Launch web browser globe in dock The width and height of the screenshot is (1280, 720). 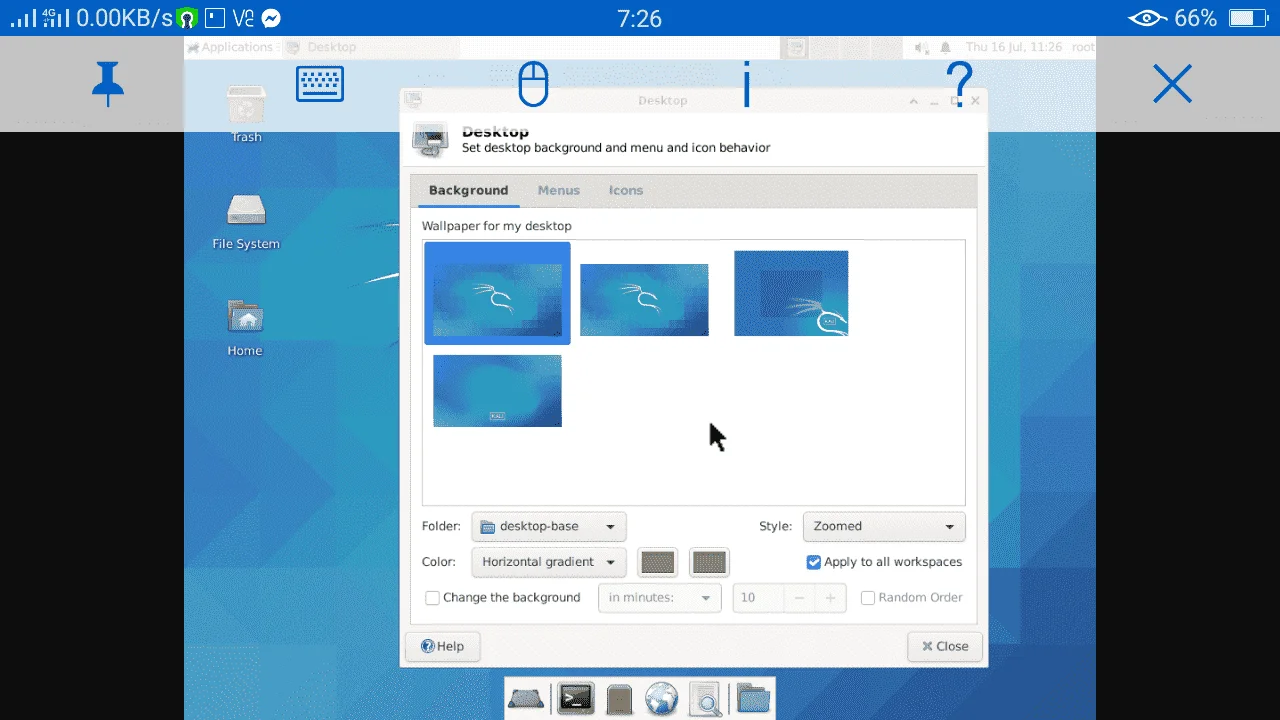(x=661, y=699)
